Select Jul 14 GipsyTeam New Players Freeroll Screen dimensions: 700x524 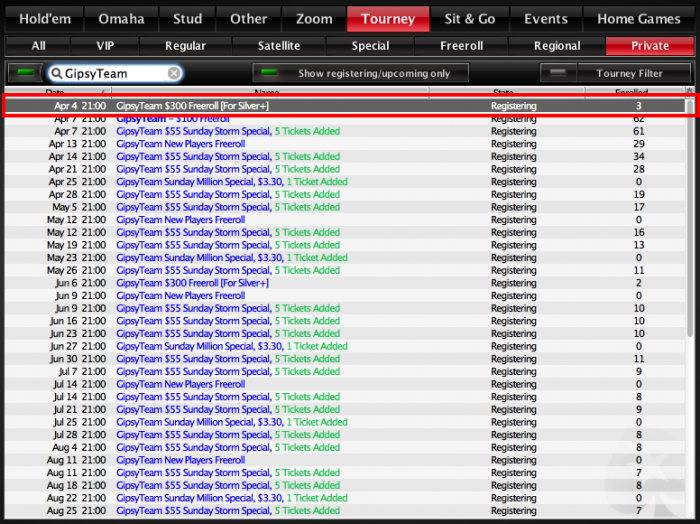coord(345,384)
